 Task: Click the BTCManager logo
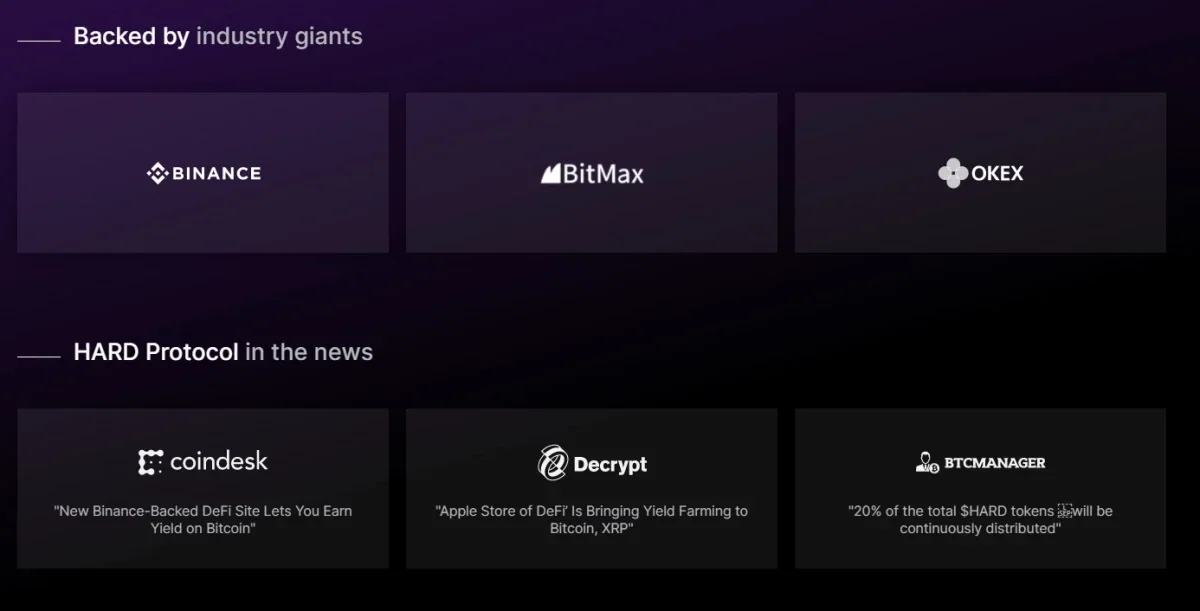[980, 462]
